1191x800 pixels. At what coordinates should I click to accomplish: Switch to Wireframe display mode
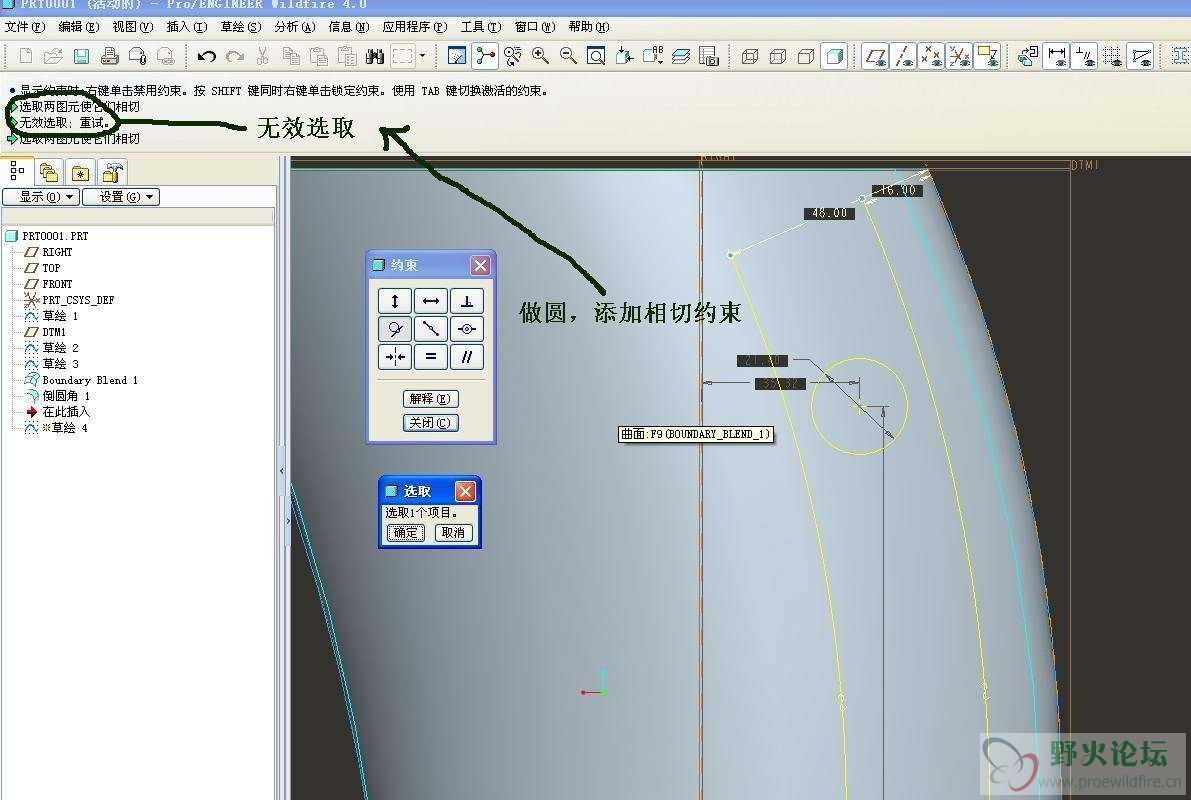[x=750, y=56]
